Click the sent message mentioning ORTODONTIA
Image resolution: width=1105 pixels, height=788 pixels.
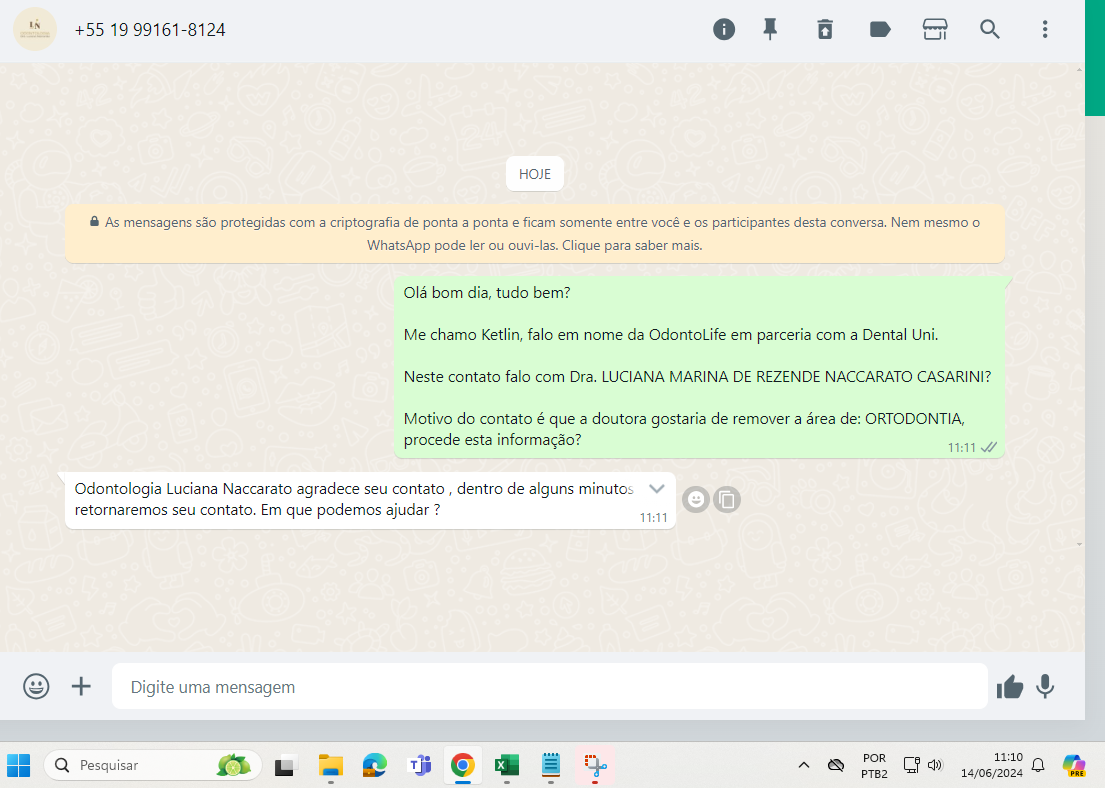pyautogui.click(x=700, y=367)
